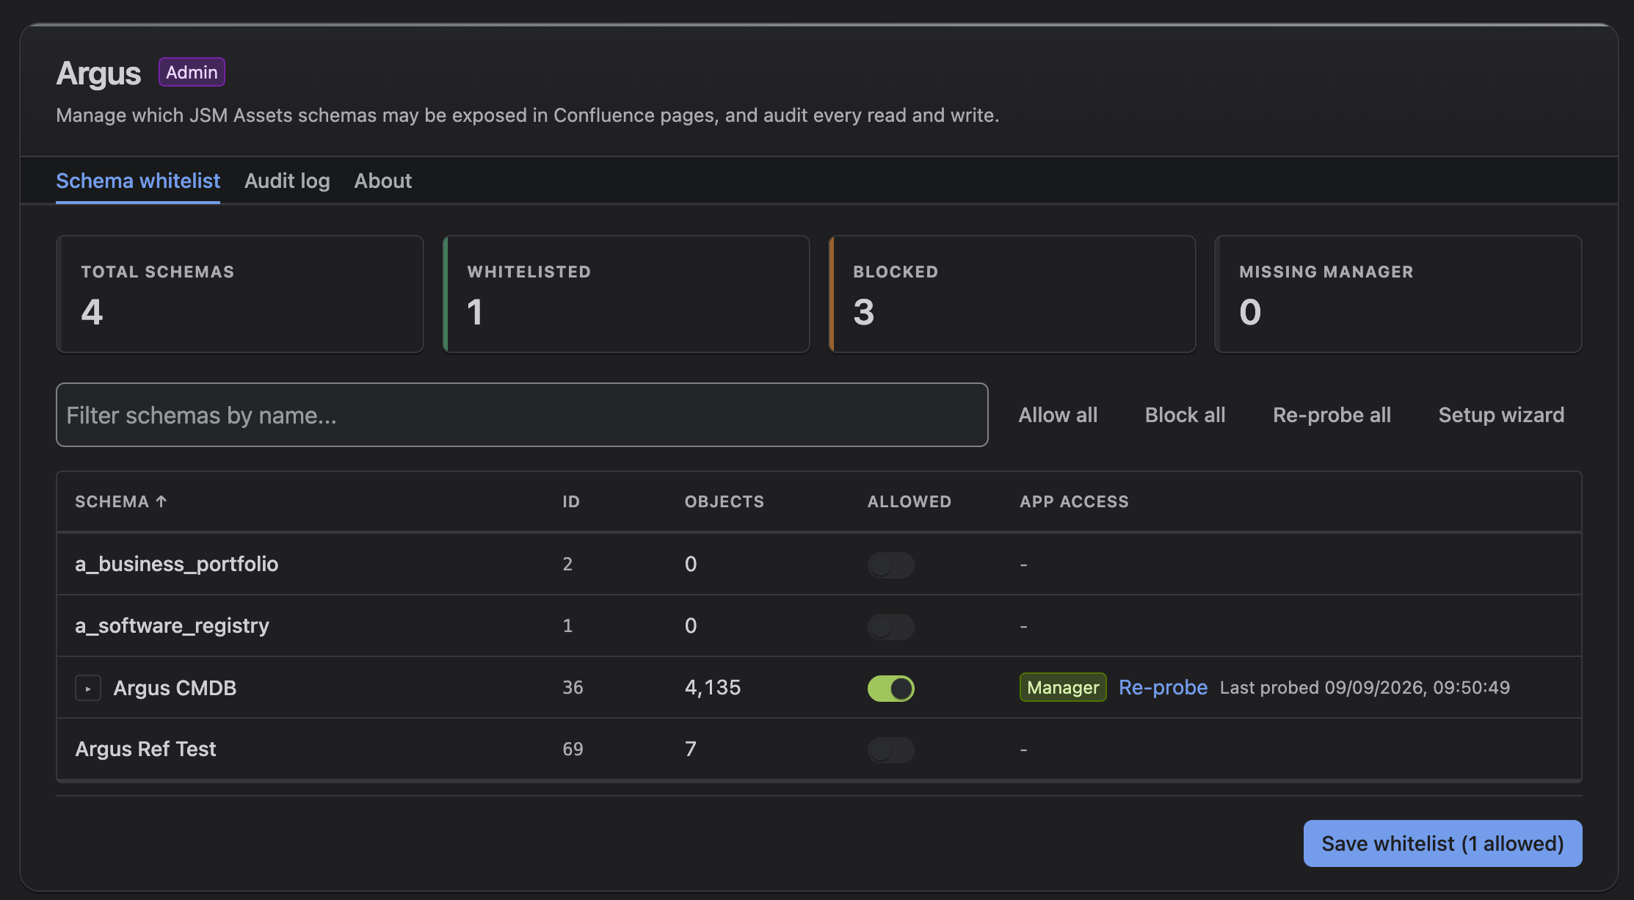This screenshot has height=900, width=1634.
Task: Focus the Filter schemas by name field
Action: pos(522,415)
